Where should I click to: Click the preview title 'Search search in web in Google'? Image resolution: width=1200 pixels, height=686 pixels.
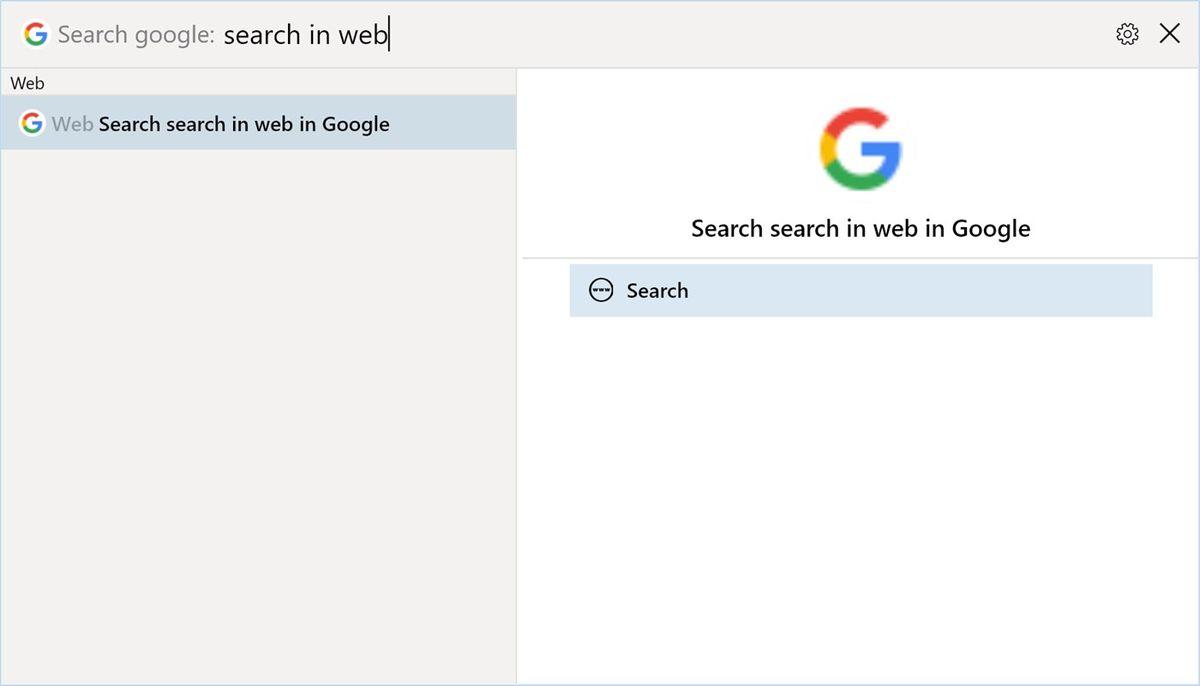861,229
